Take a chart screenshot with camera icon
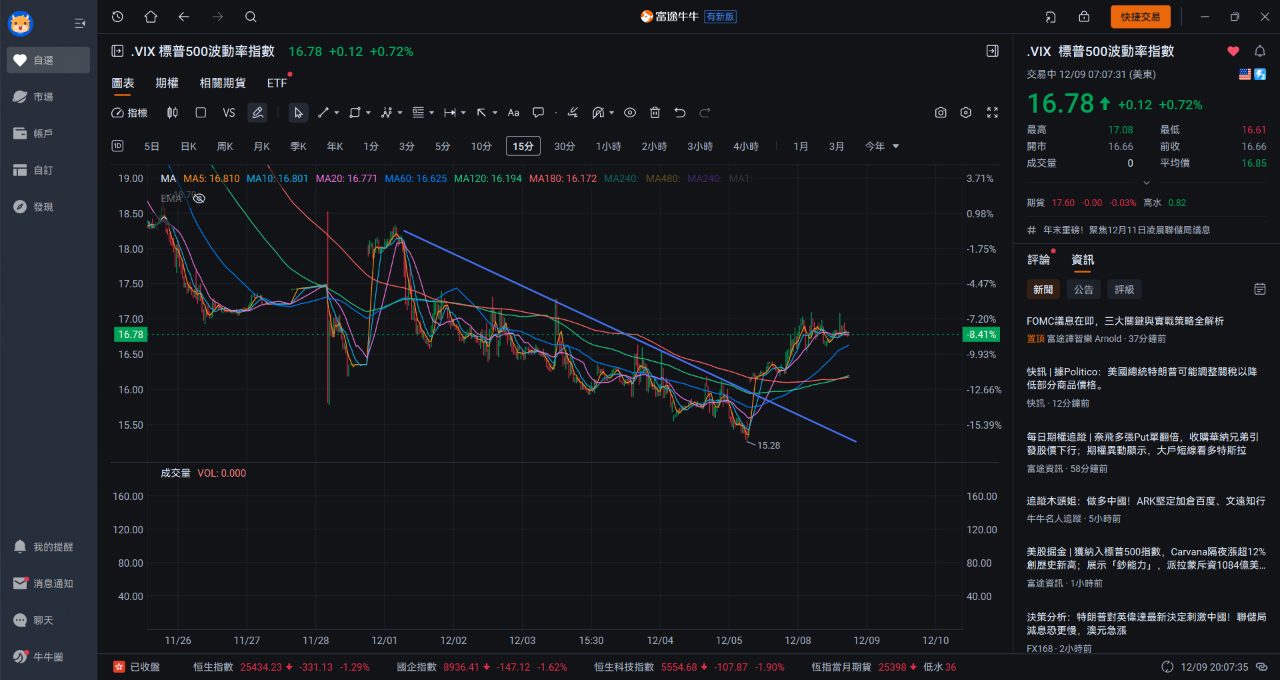The width and height of the screenshot is (1280, 680). point(940,113)
